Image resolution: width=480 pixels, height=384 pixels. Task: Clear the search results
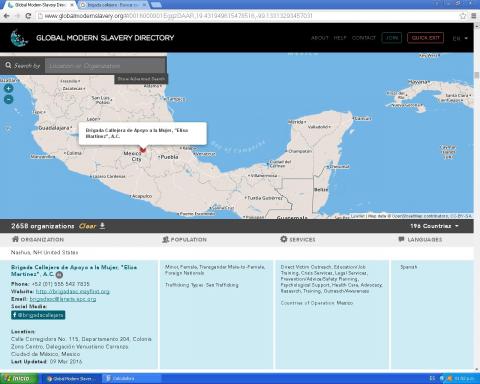click(x=87, y=226)
